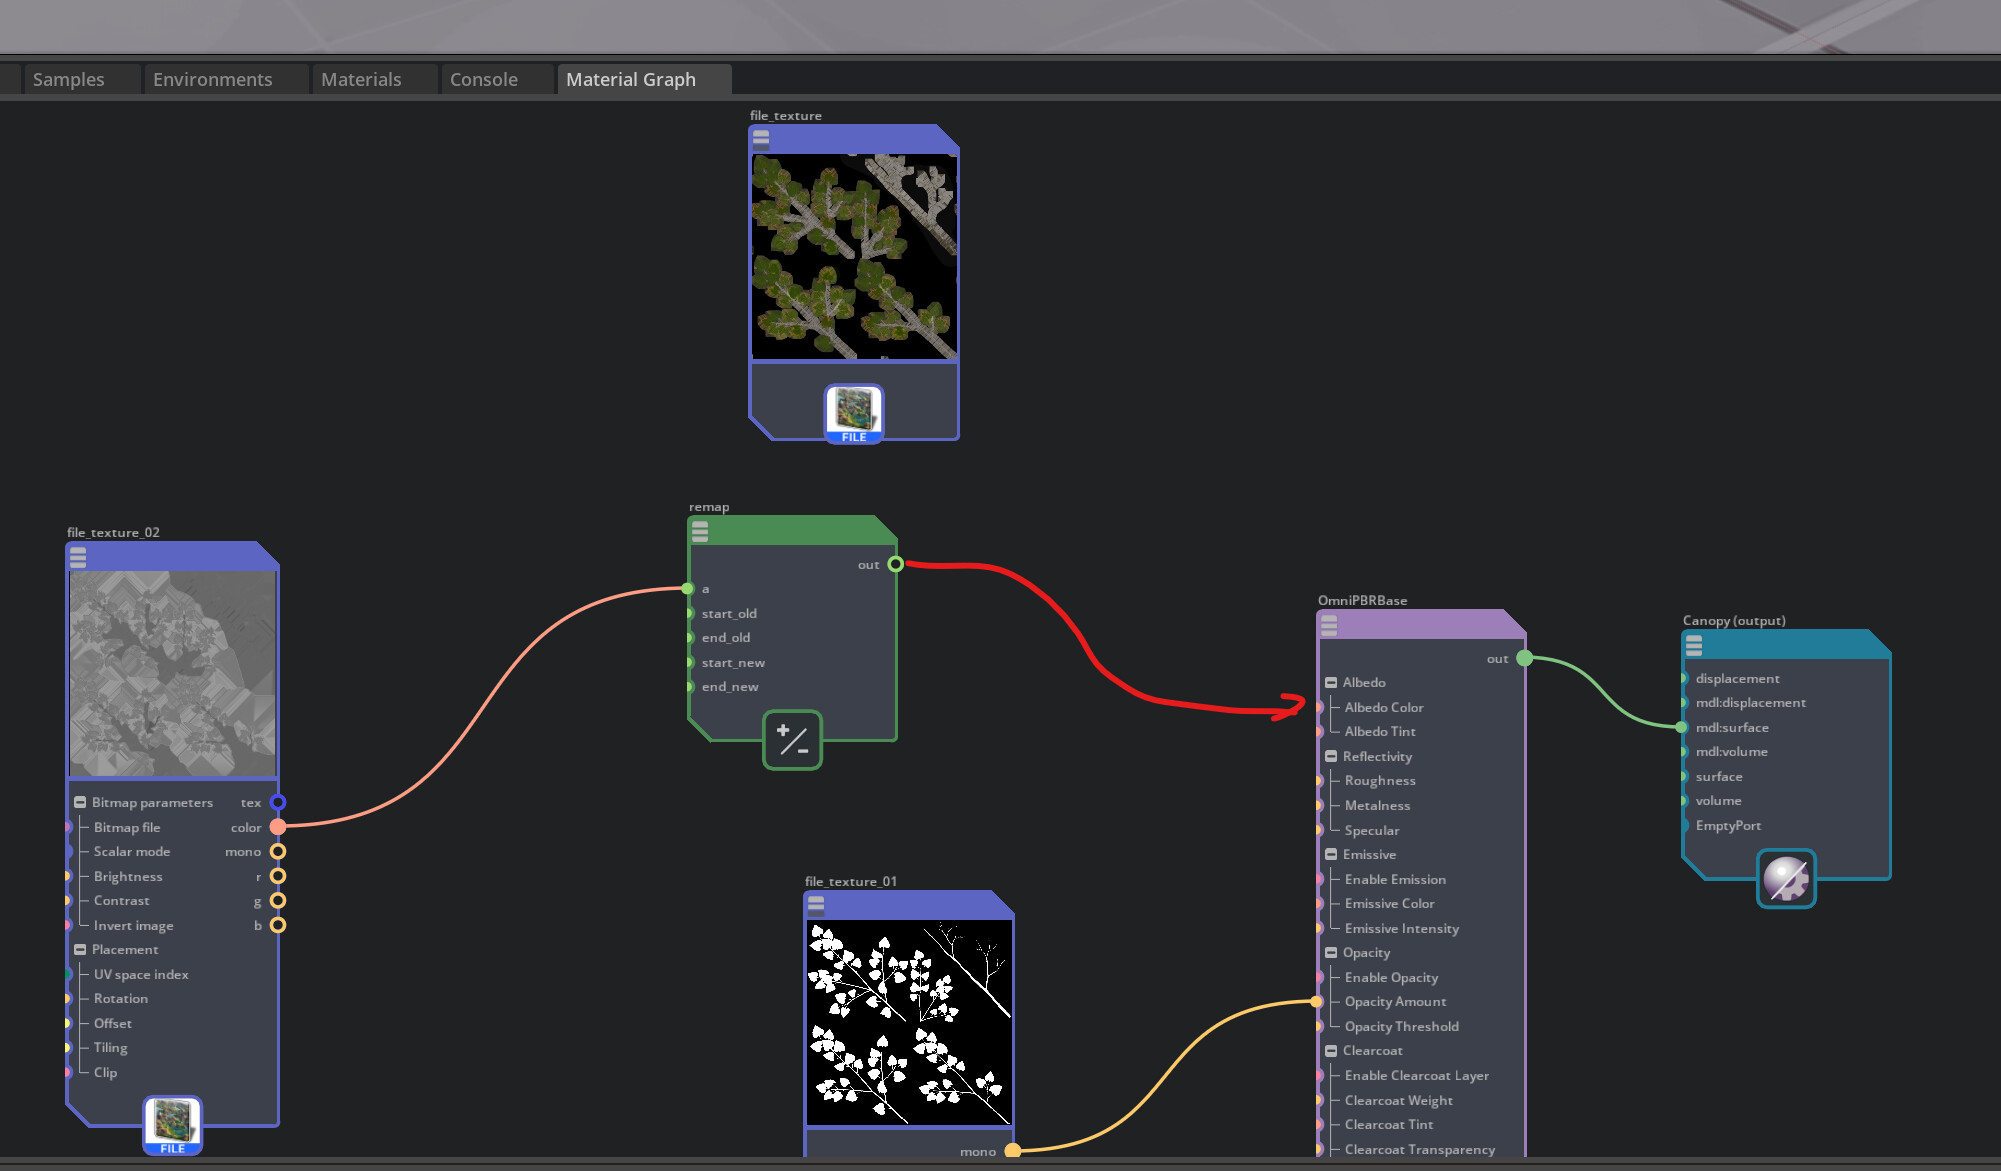Click the header menu icon on OmniPBRBase node
This screenshot has width=2001, height=1171.
(1330, 625)
